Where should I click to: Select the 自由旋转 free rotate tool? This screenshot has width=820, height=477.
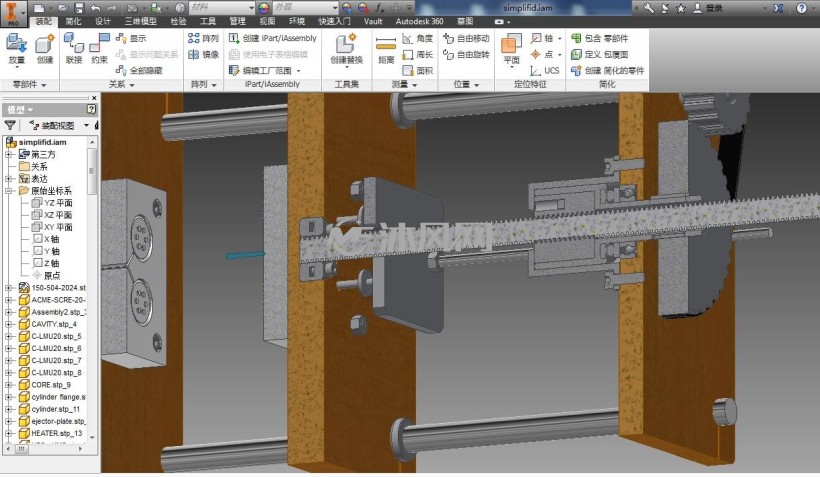(x=466, y=54)
